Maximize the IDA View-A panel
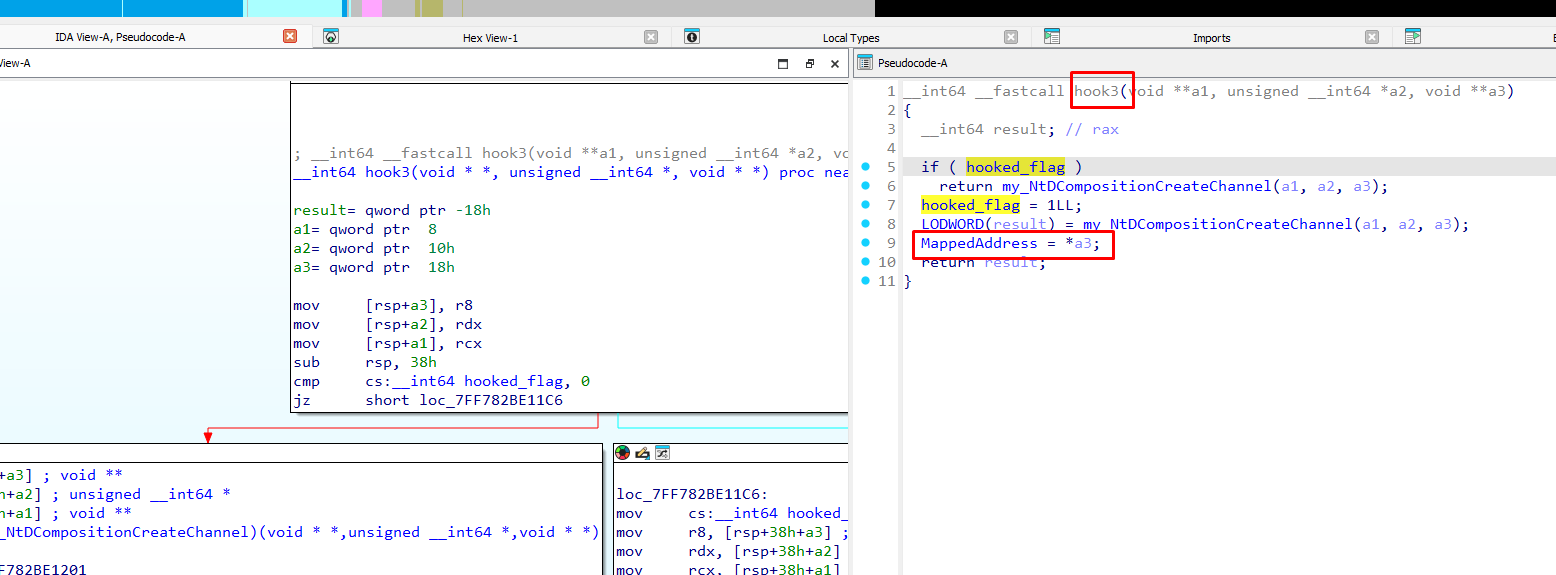1556x575 pixels. pyautogui.click(x=783, y=63)
